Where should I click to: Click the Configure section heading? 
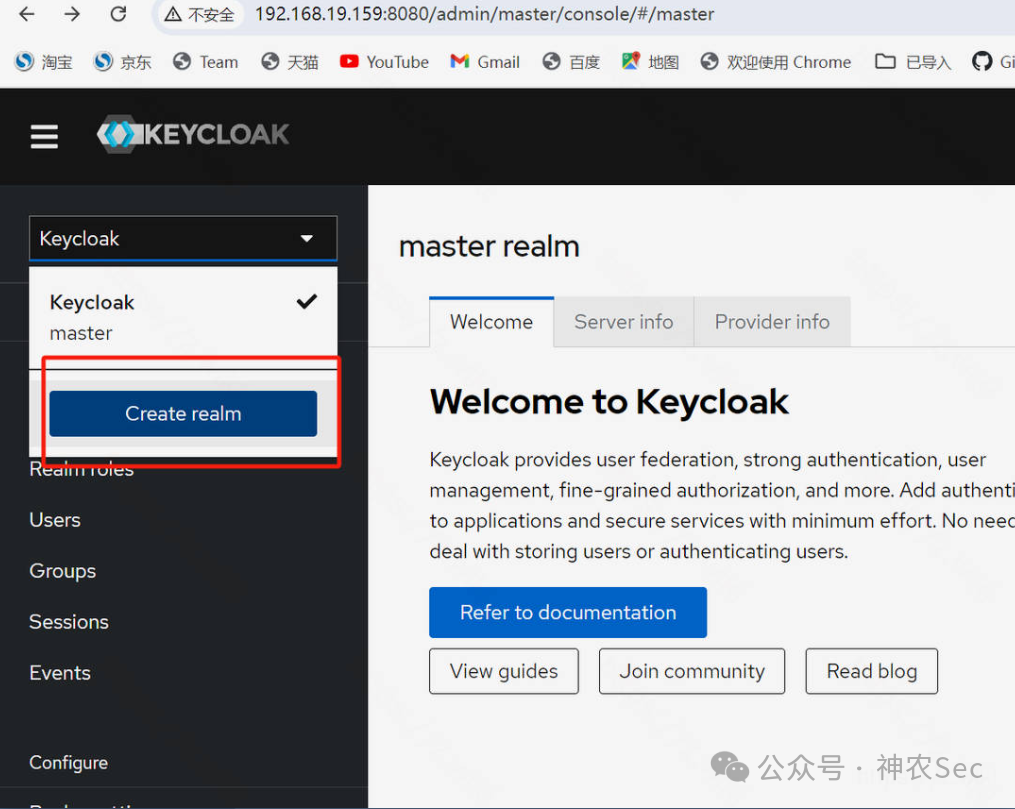pos(69,763)
